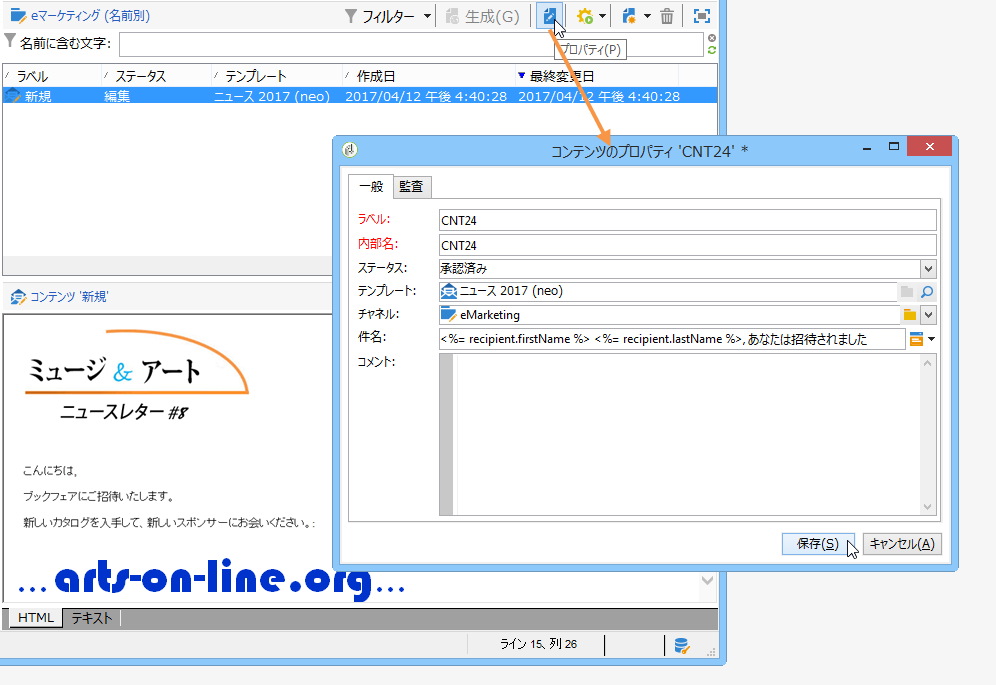Image resolution: width=996 pixels, height=685 pixels.
Task: Minimize the コンテンツのプロパティ dialog
Action: pos(867,147)
